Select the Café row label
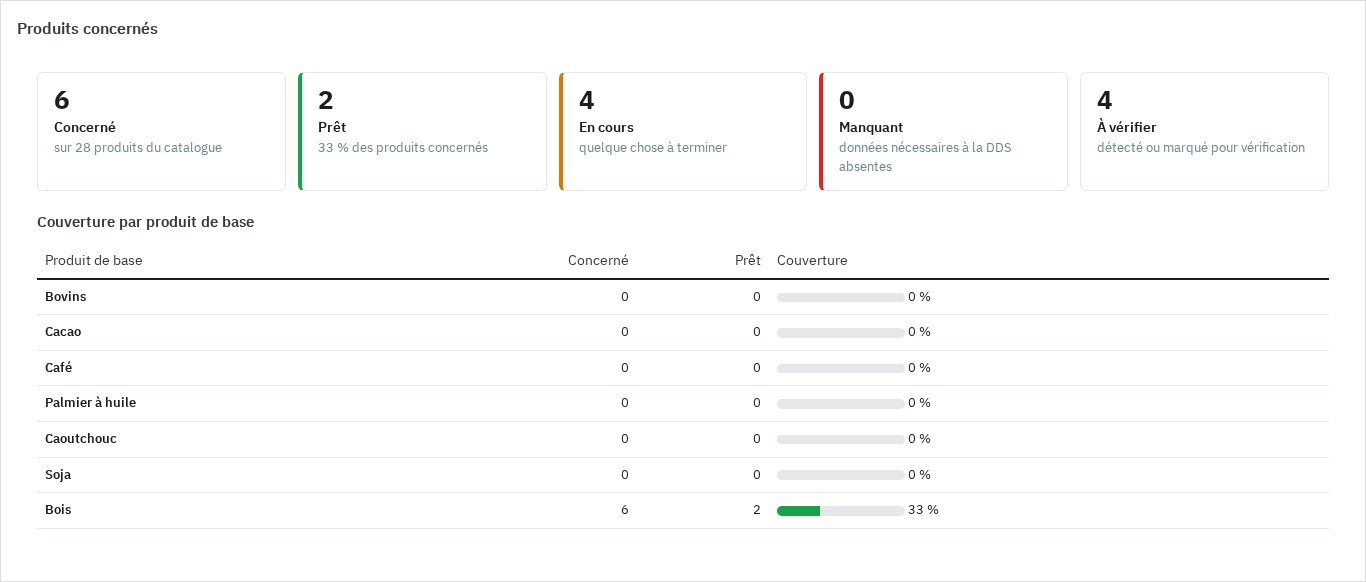 (59, 368)
